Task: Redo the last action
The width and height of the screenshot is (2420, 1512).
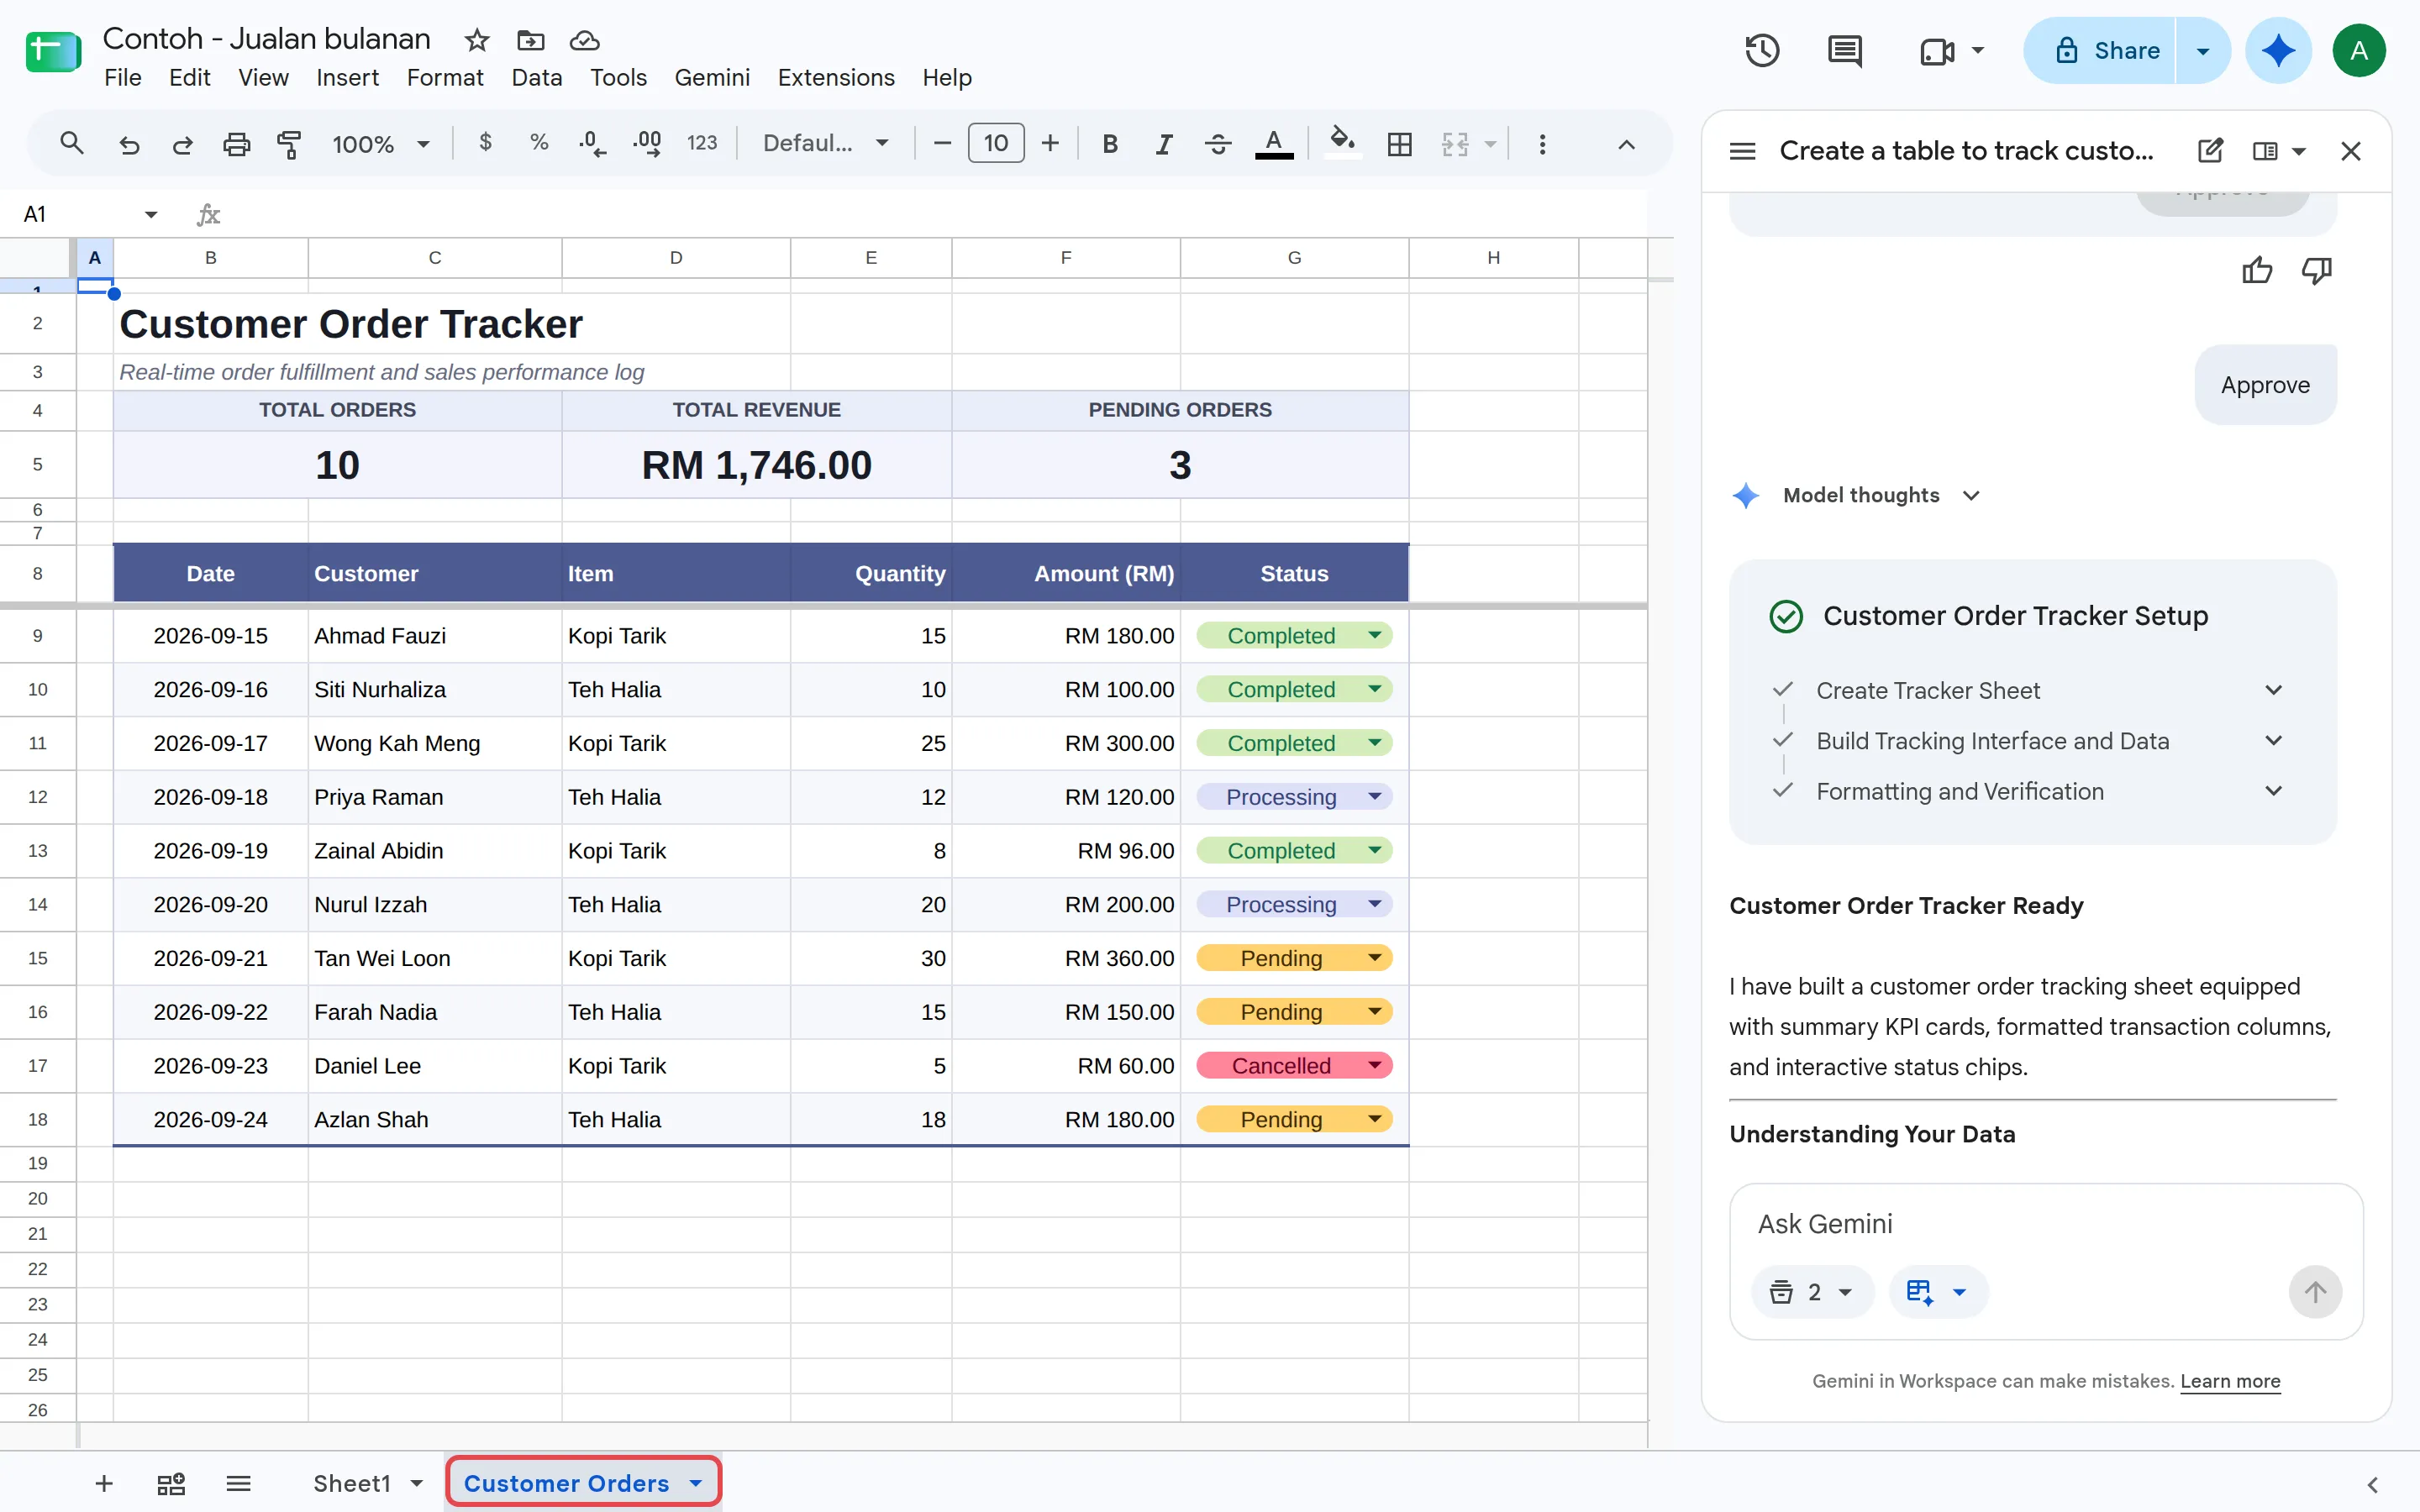Action: tap(182, 144)
